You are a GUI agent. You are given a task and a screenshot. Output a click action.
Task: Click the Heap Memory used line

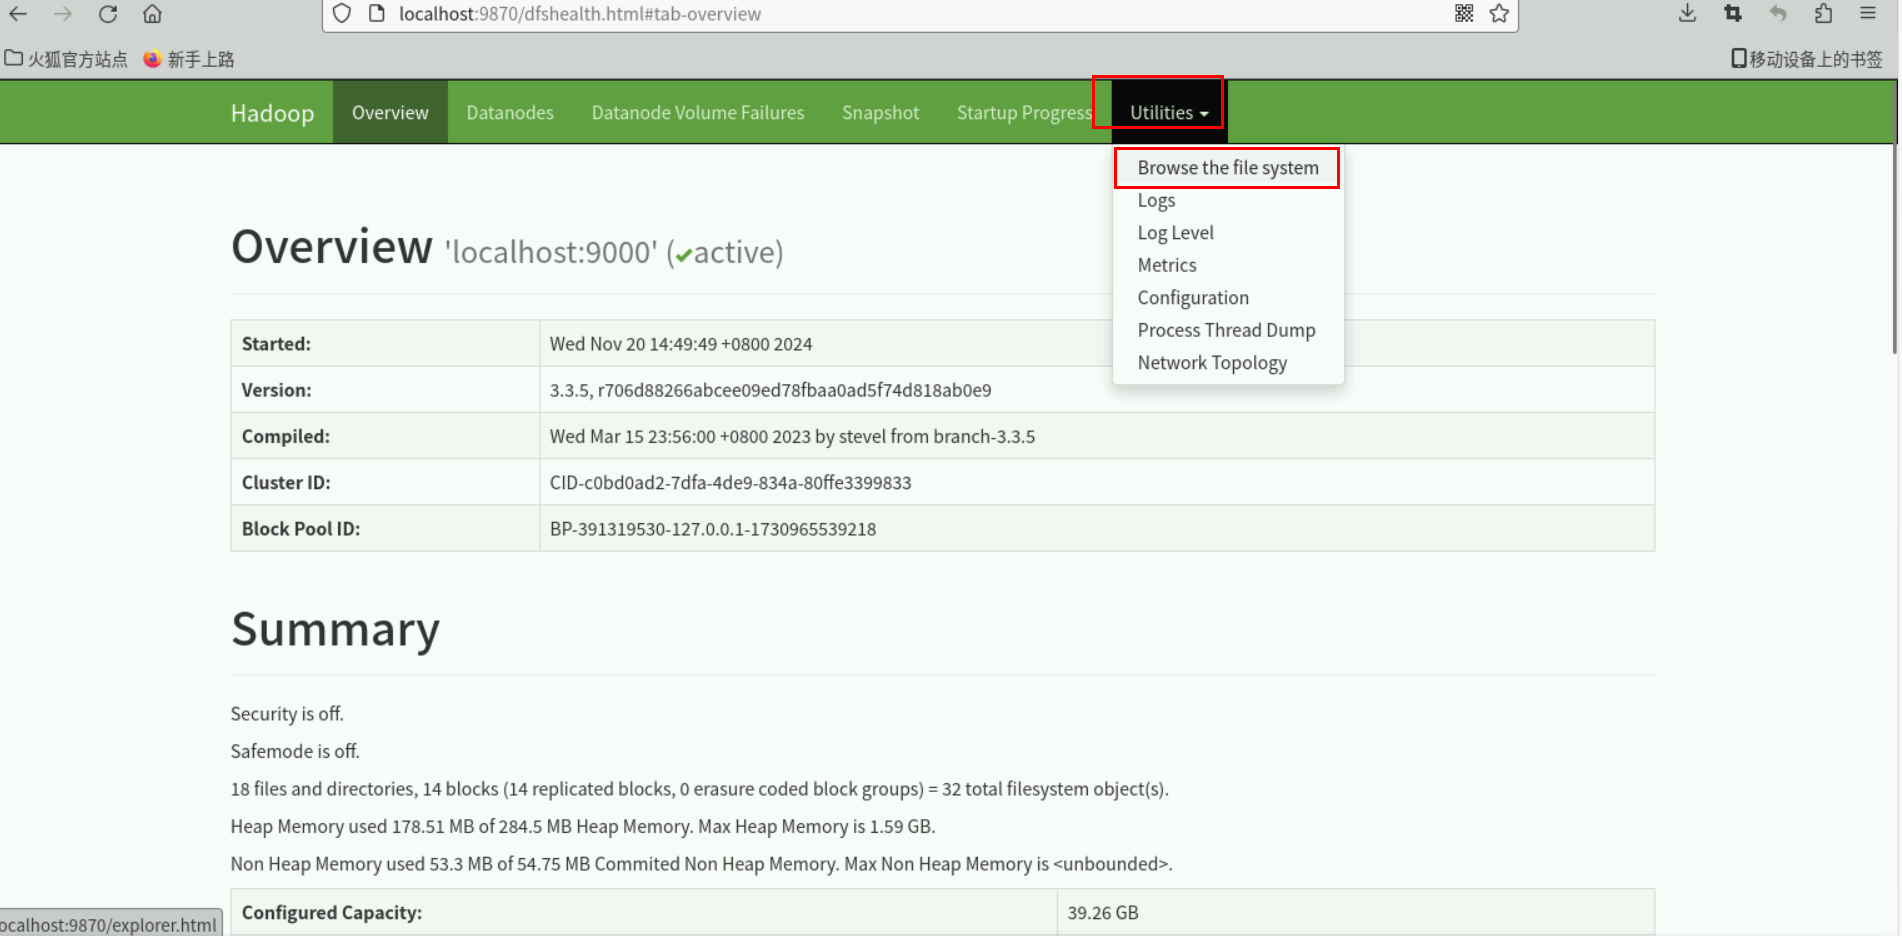[583, 827]
